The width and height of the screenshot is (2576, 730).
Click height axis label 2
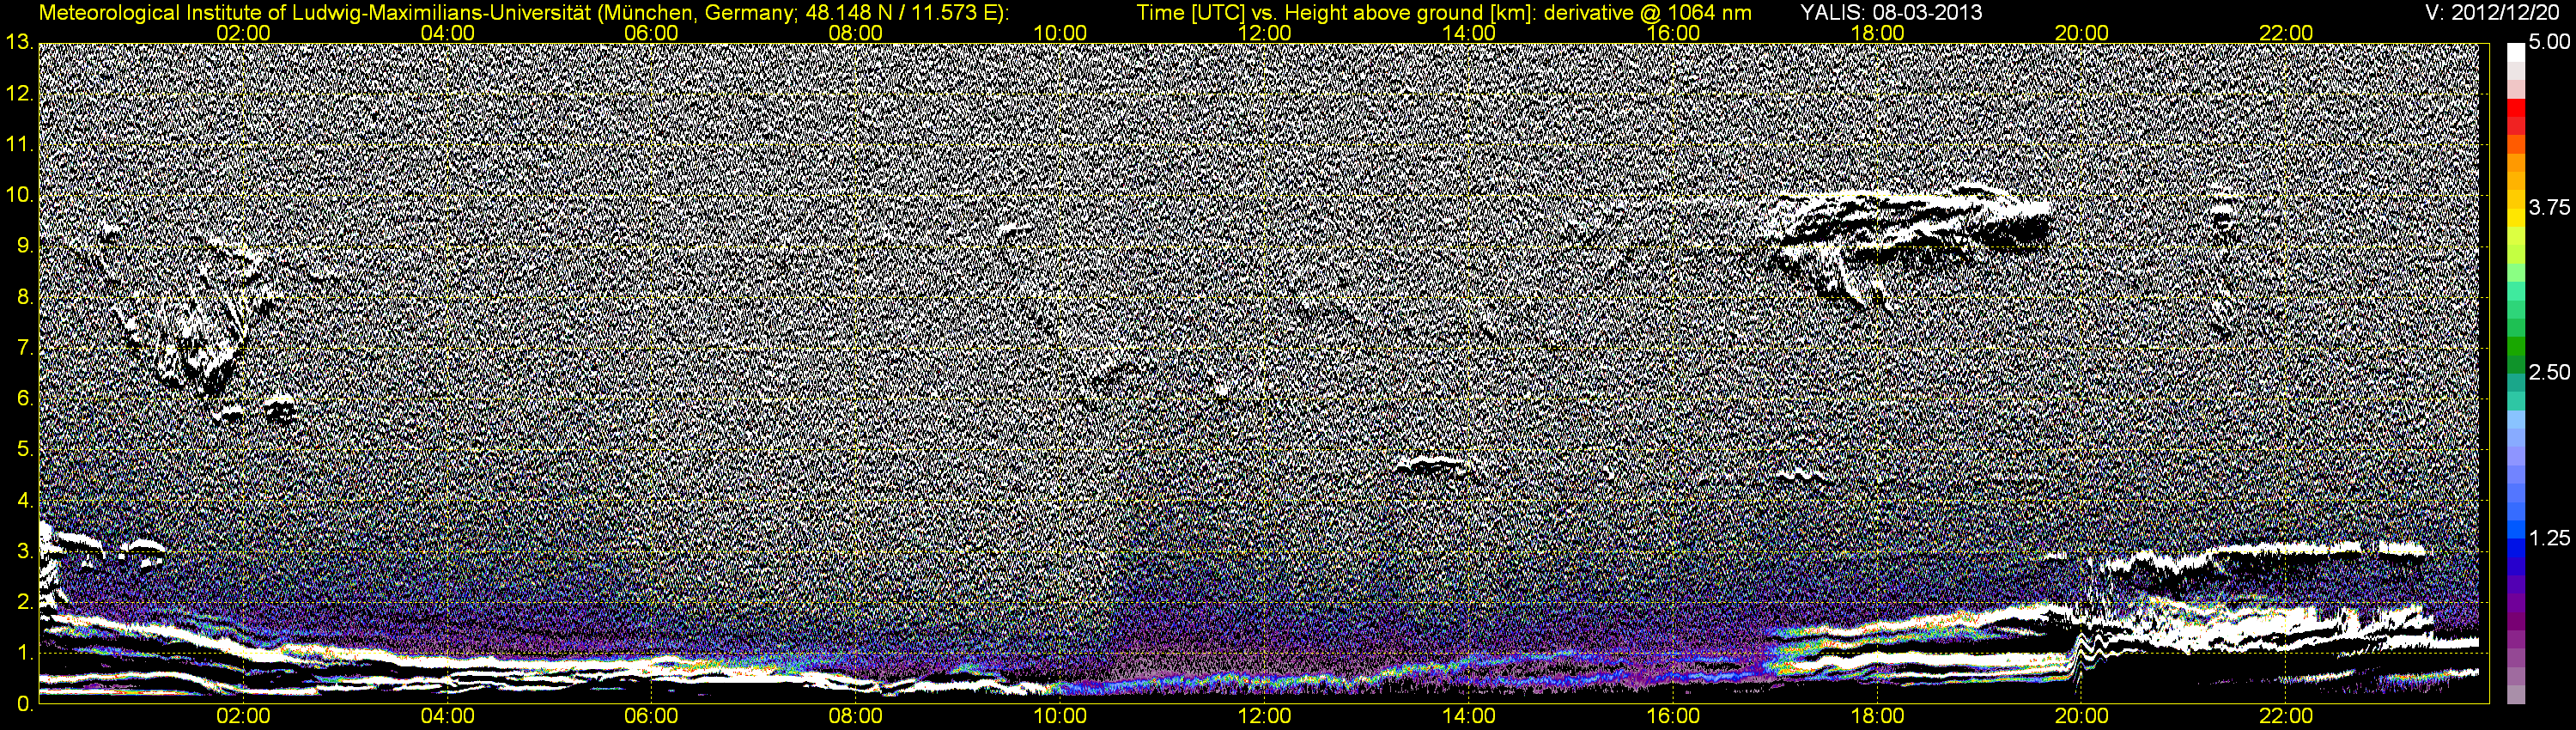24,603
